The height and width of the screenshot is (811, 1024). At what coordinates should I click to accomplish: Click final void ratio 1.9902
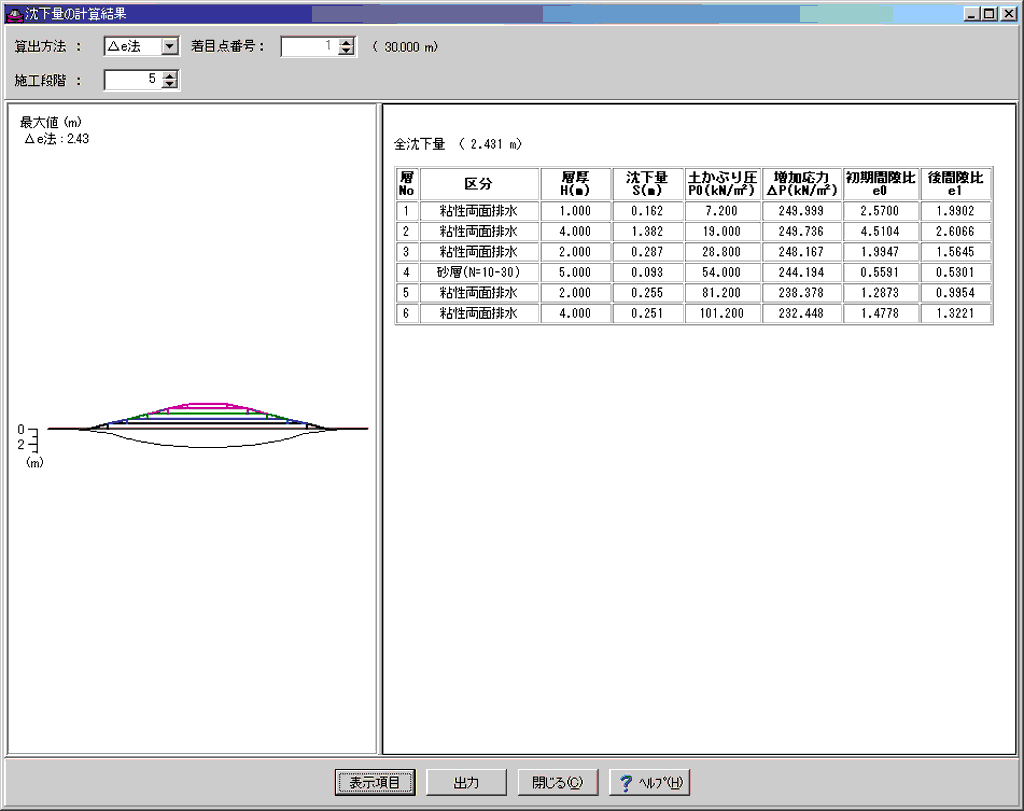click(x=955, y=211)
